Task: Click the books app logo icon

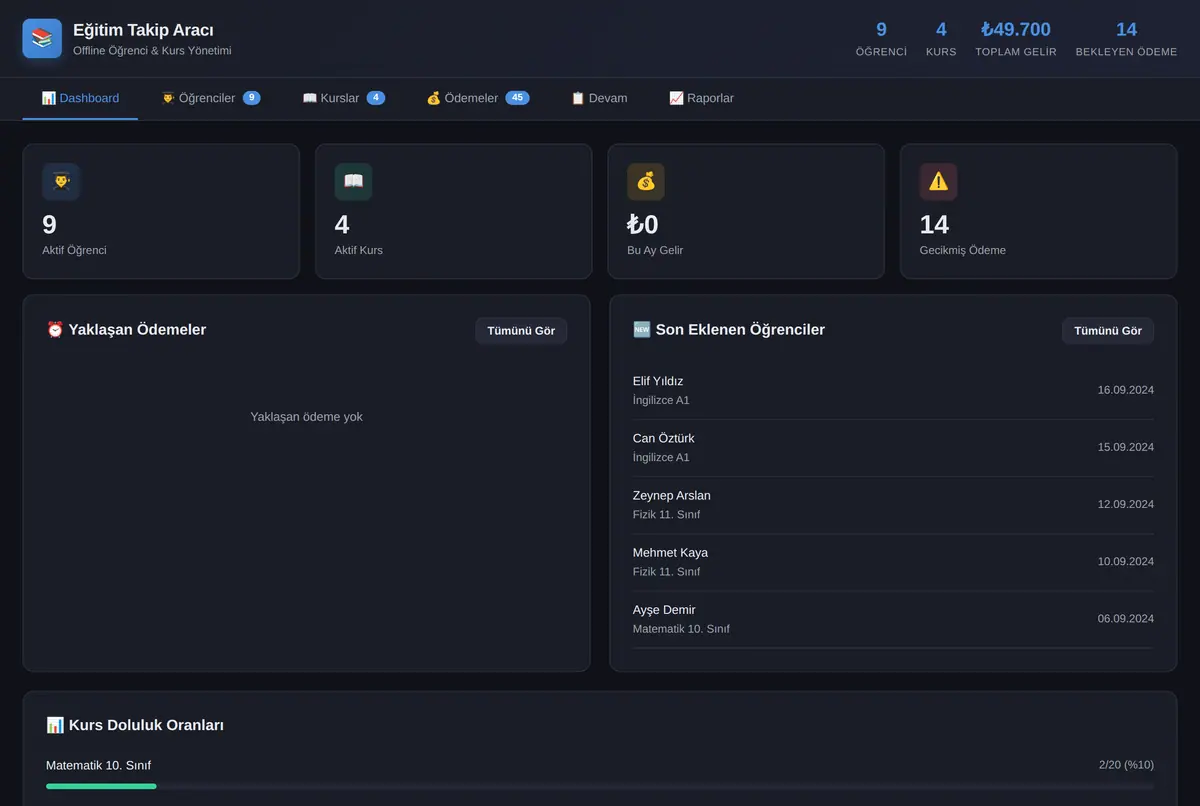Action: [42, 39]
